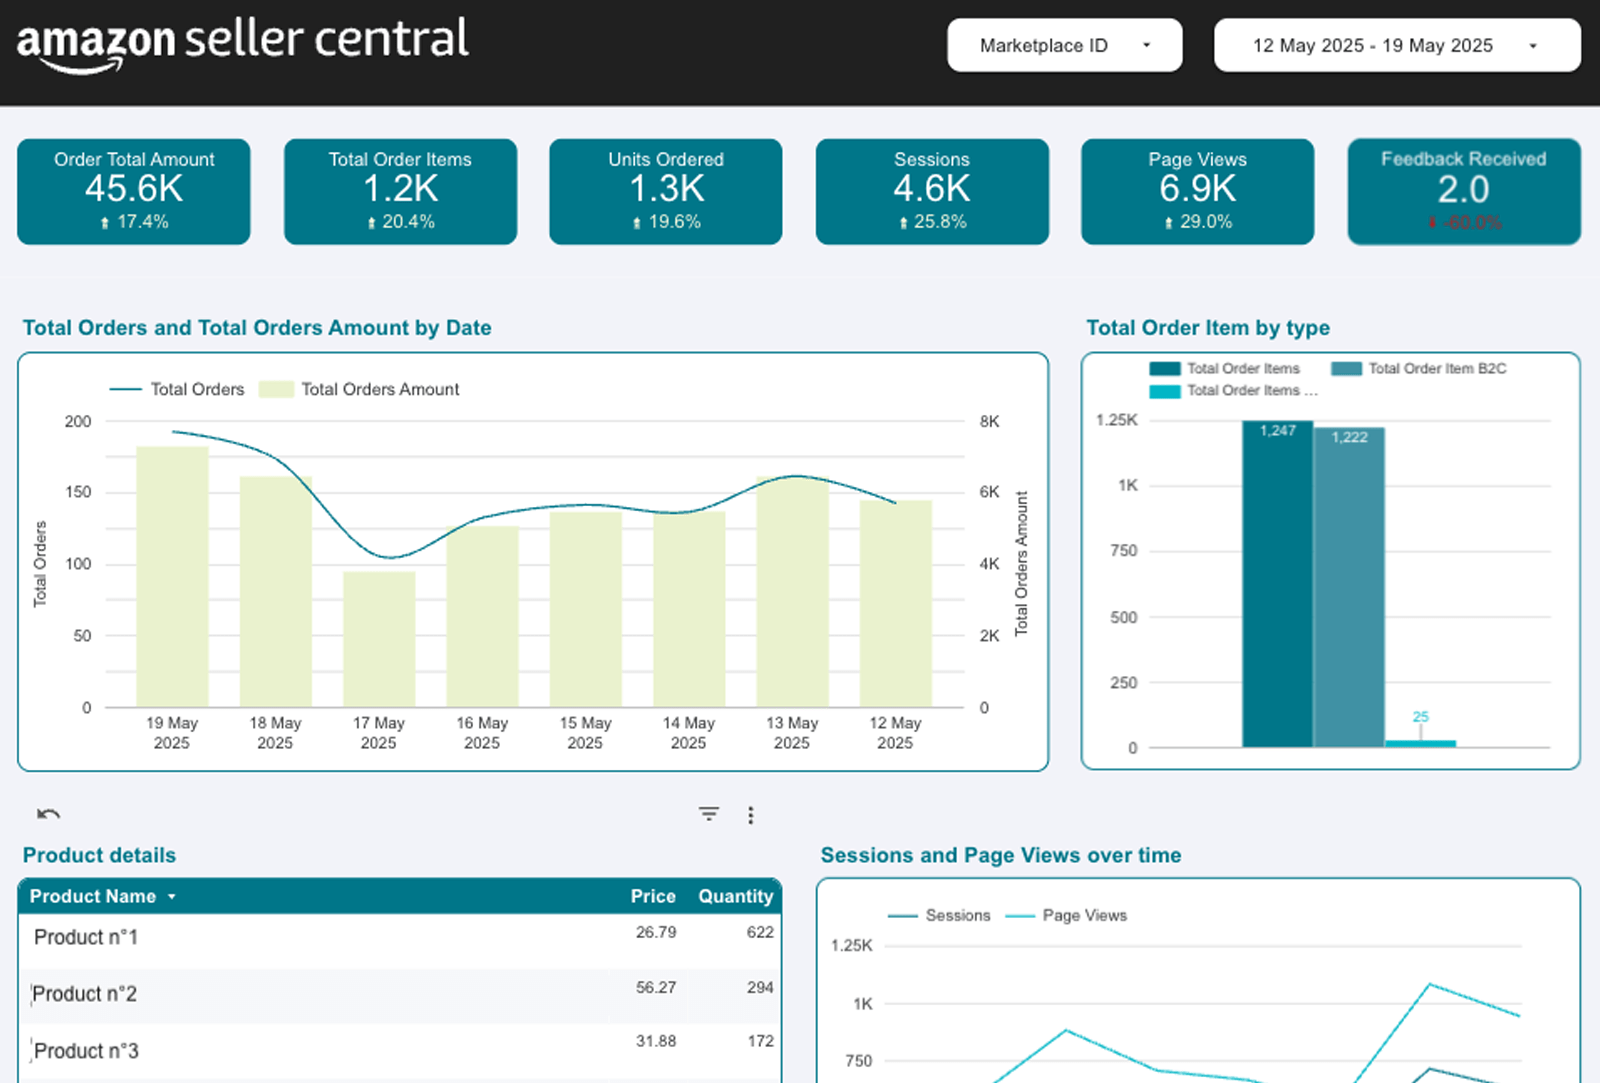This screenshot has height=1083, width=1600.
Task: Click the sort arrow next to Product Name
Action: click(172, 897)
